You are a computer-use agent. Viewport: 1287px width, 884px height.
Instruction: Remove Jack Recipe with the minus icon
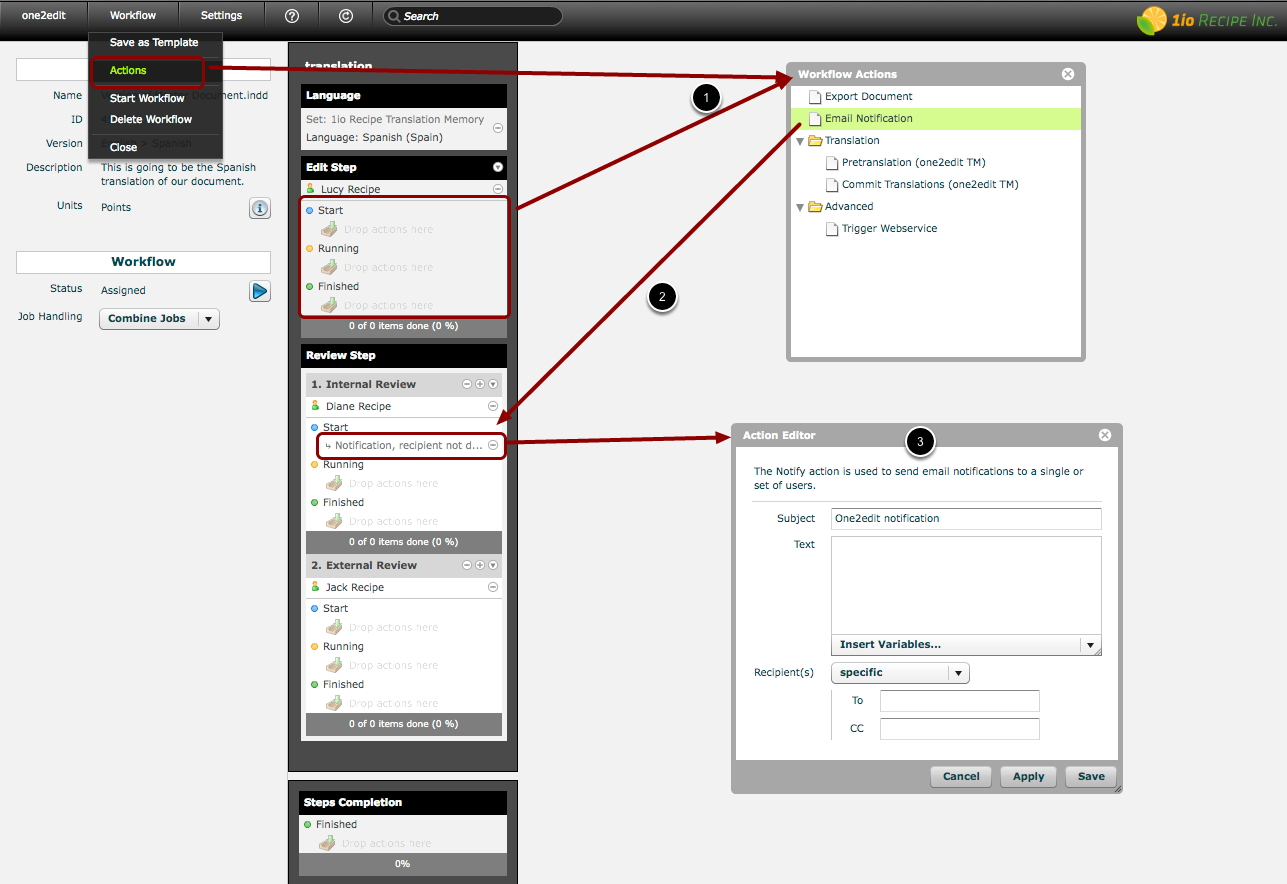(x=493, y=587)
